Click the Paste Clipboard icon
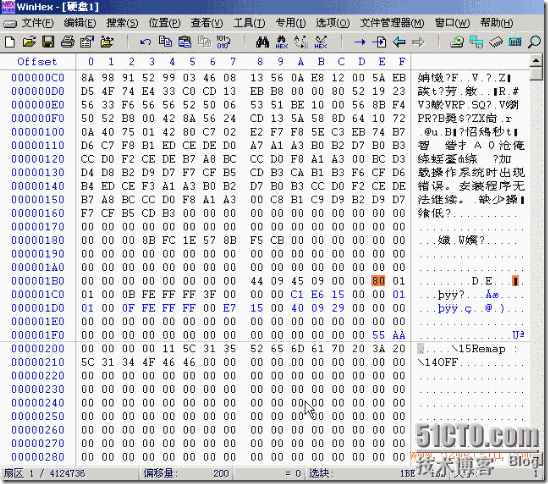This screenshot has width=548, height=484. coord(185,42)
